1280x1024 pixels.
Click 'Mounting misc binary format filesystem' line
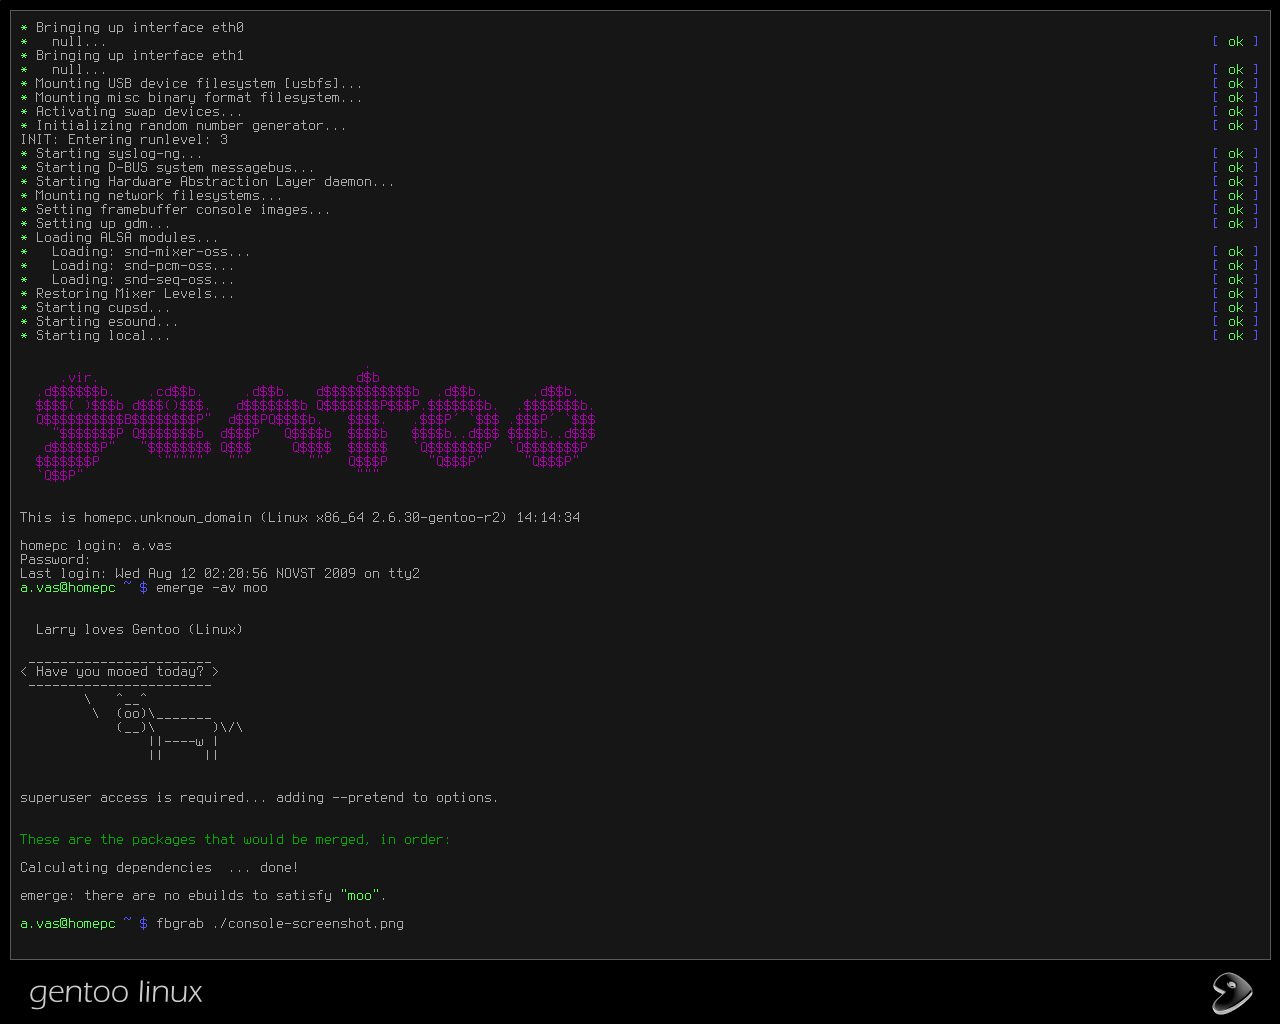pos(192,98)
